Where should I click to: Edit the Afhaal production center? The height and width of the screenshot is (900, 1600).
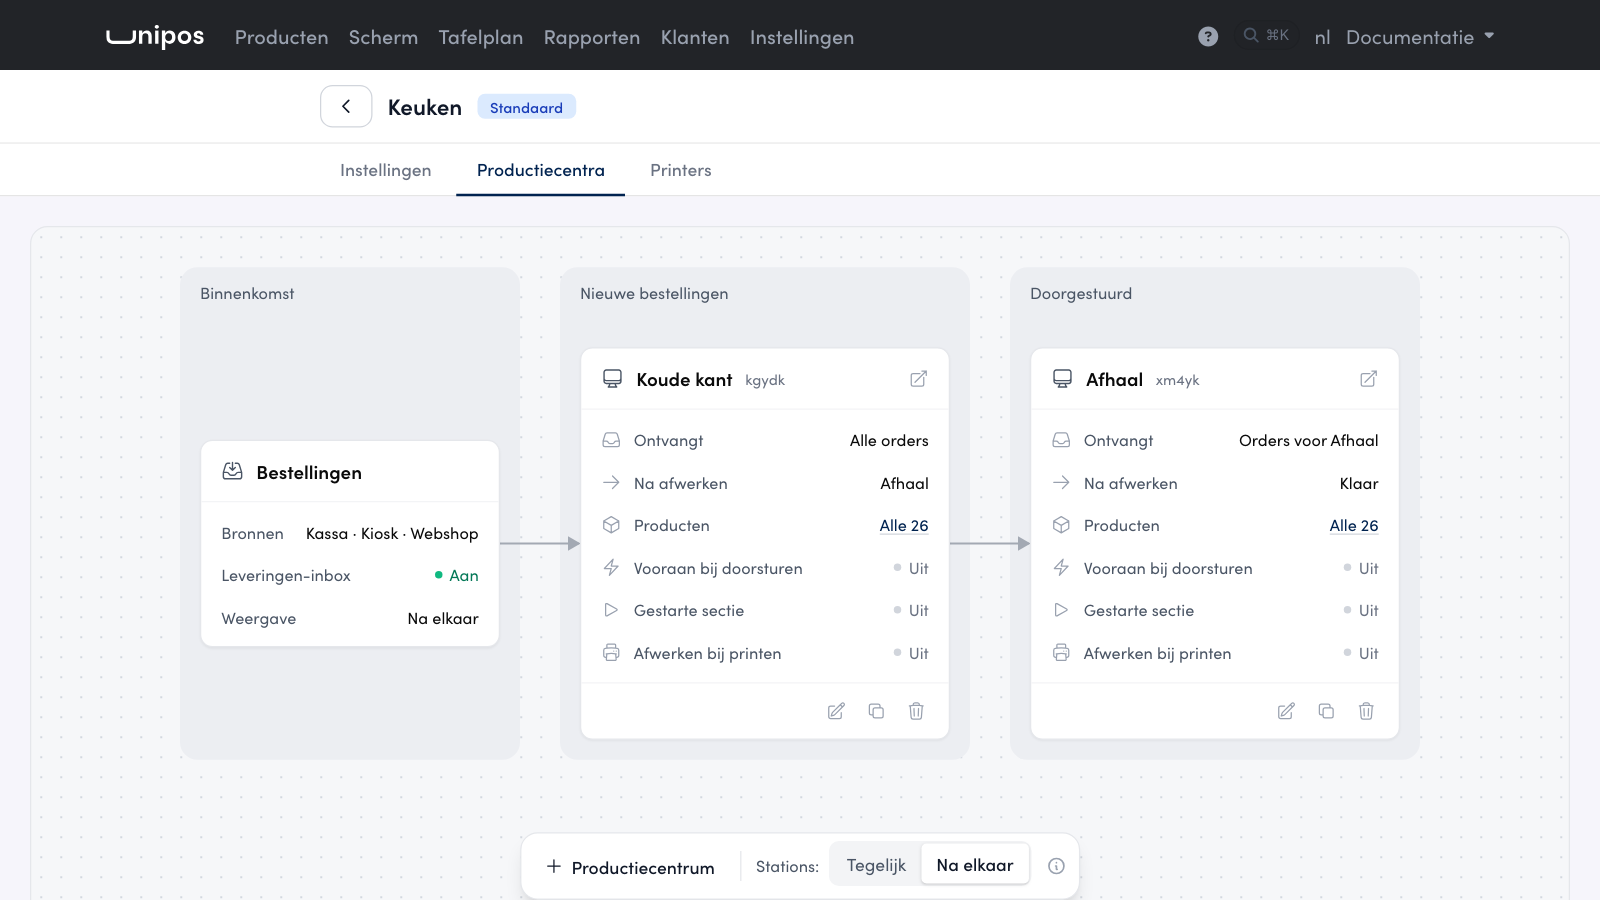pyautogui.click(x=1286, y=711)
